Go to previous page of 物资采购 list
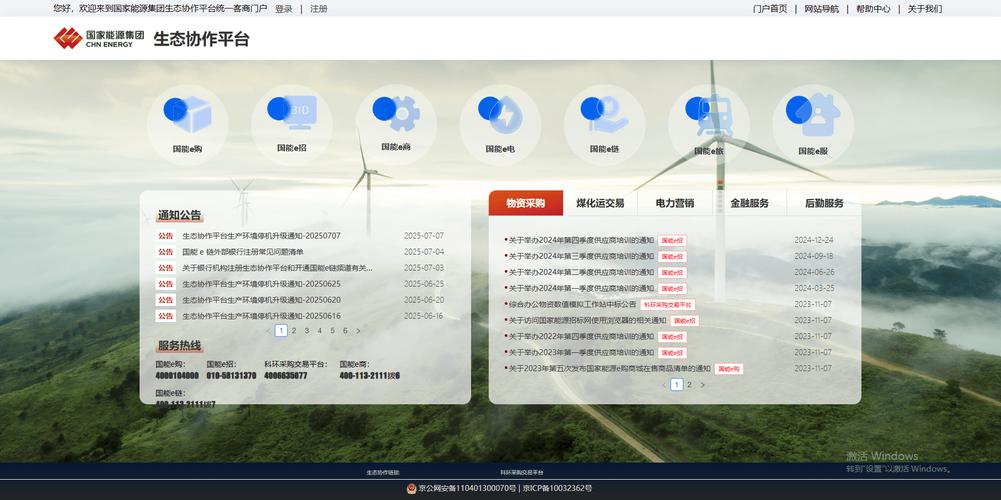Image resolution: width=1001 pixels, height=500 pixels. [x=664, y=384]
